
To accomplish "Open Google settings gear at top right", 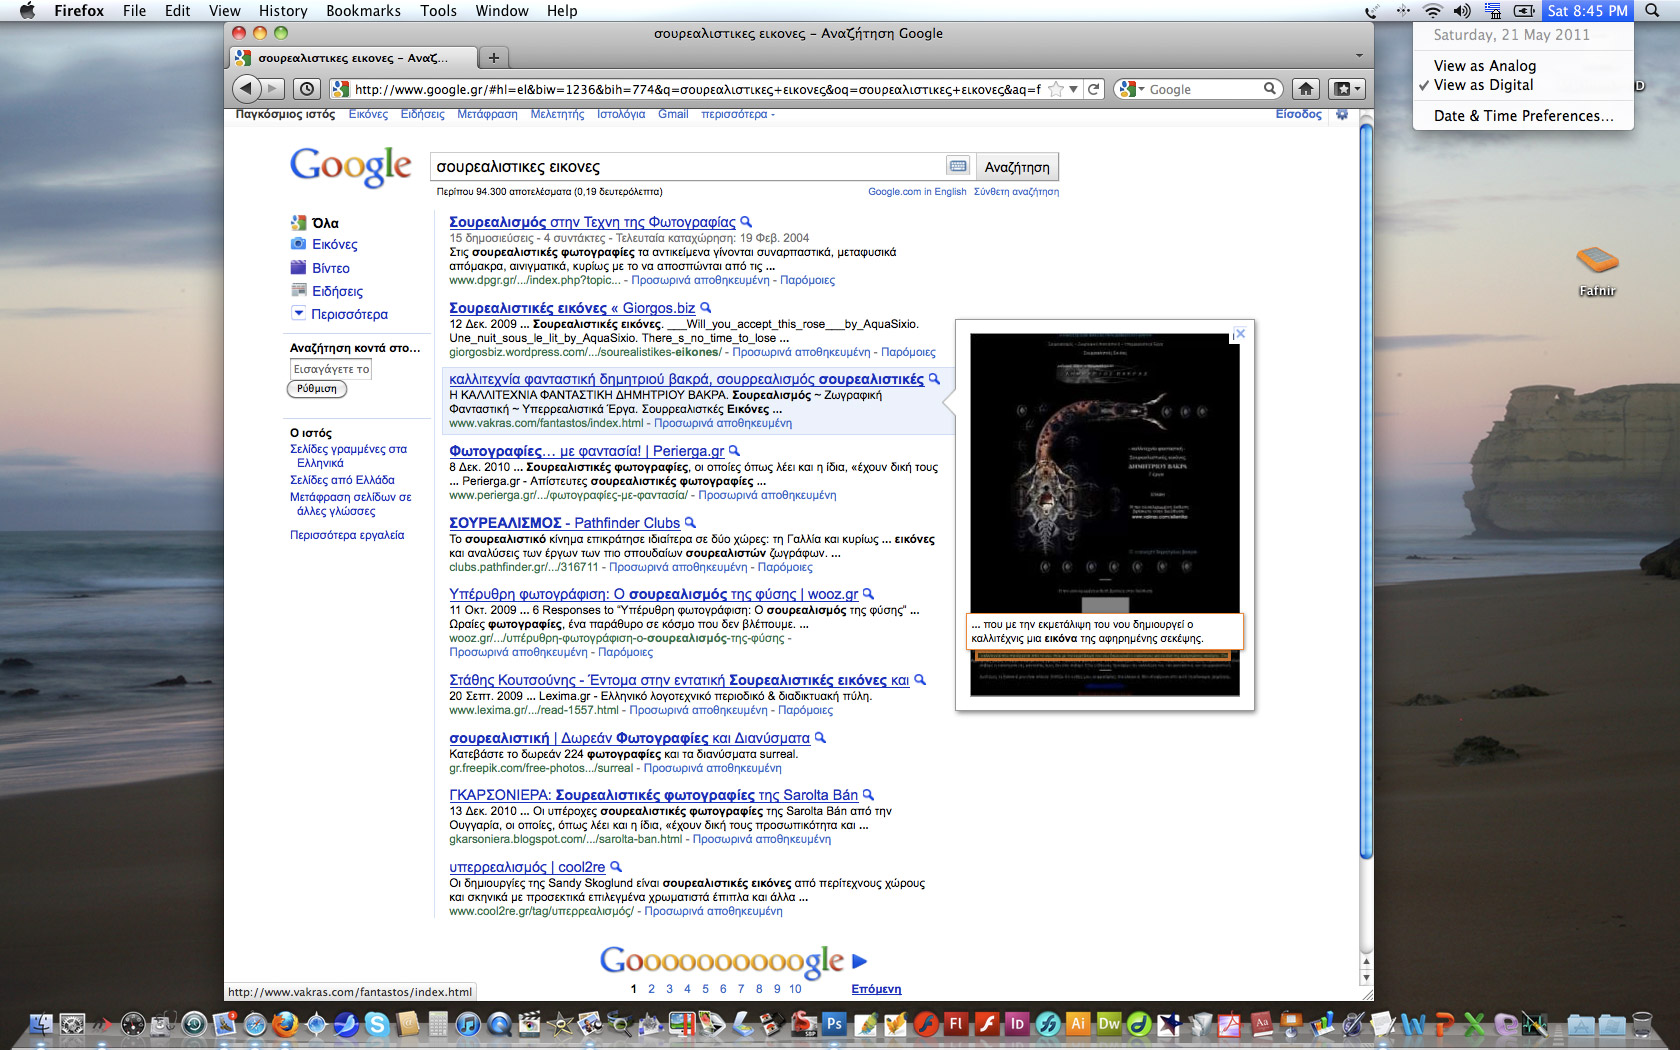I will click(x=1342, y=114).
